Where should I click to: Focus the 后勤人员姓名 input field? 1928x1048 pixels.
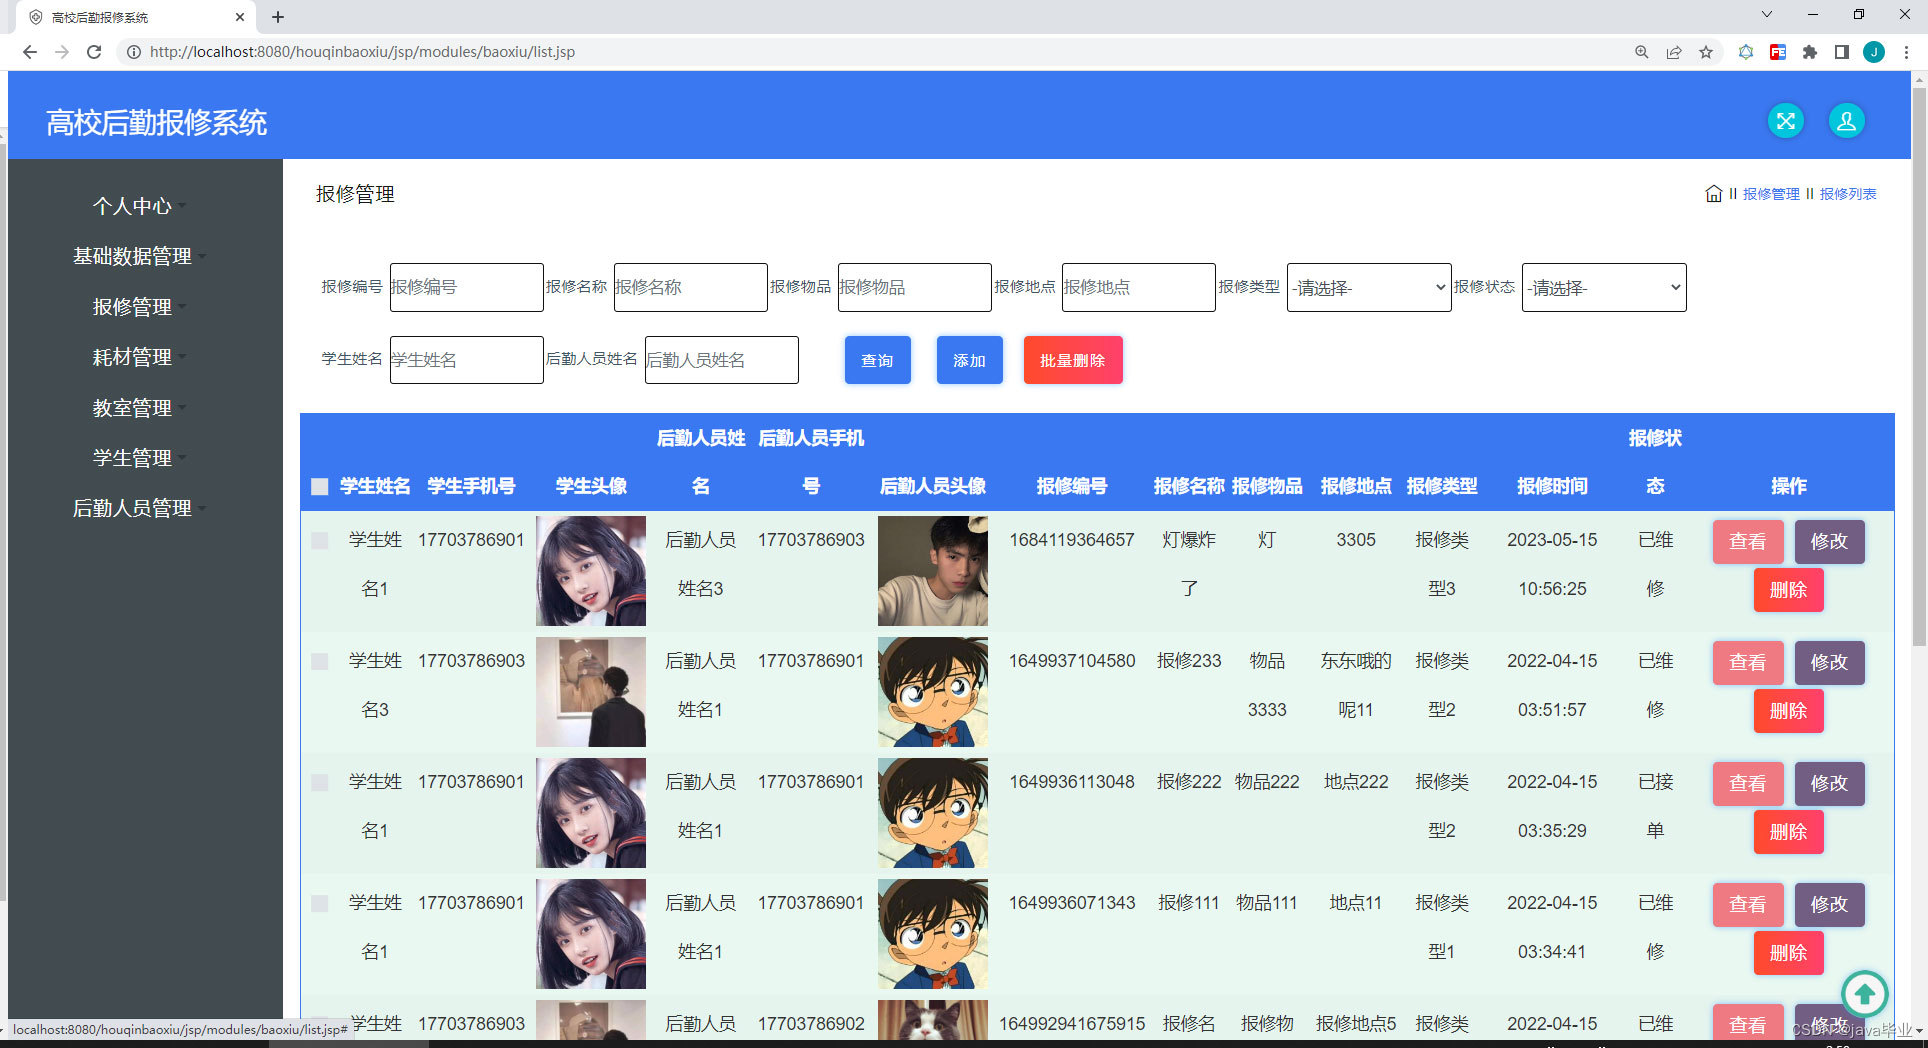pyautogui.click(x=722, y=360)
